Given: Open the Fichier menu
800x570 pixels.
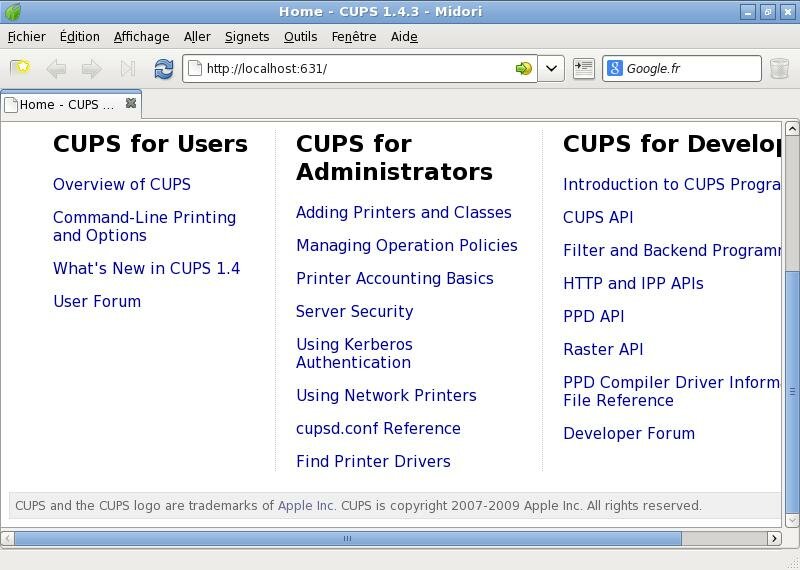Looking at the screenshot, I should (27, 37).
